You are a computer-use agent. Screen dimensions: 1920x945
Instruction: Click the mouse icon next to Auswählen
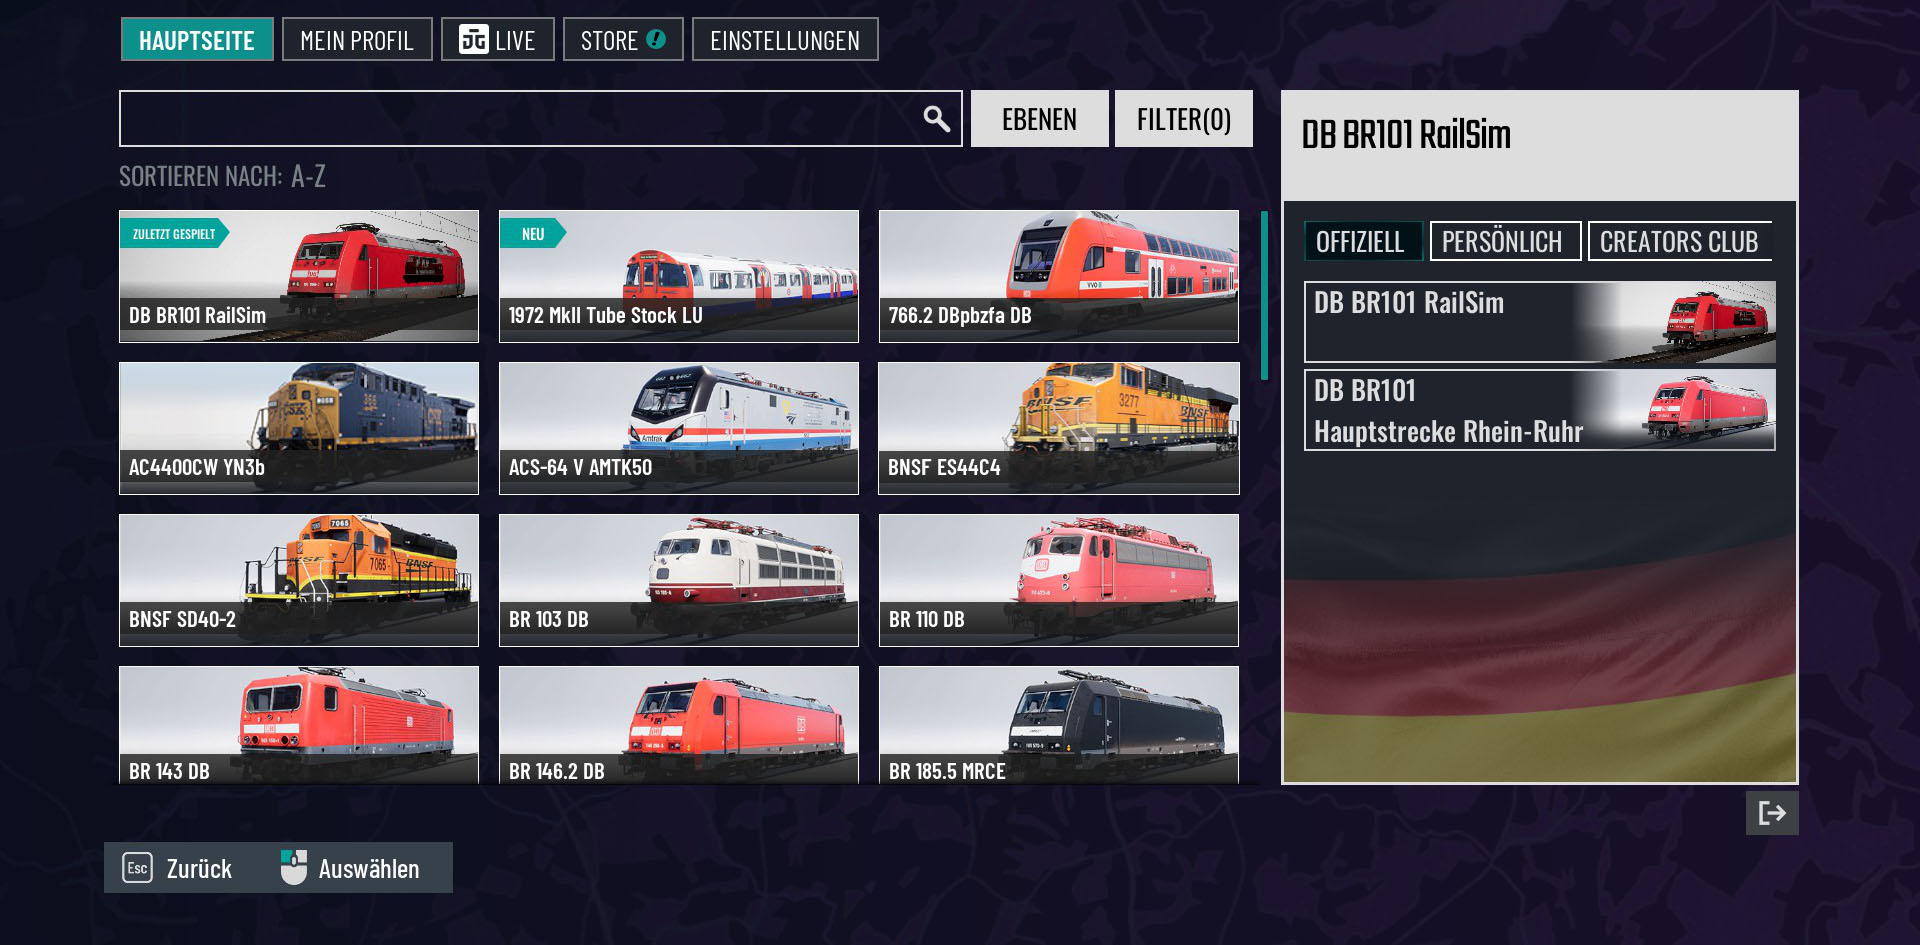pyautogui.click(x=294, y=867)
